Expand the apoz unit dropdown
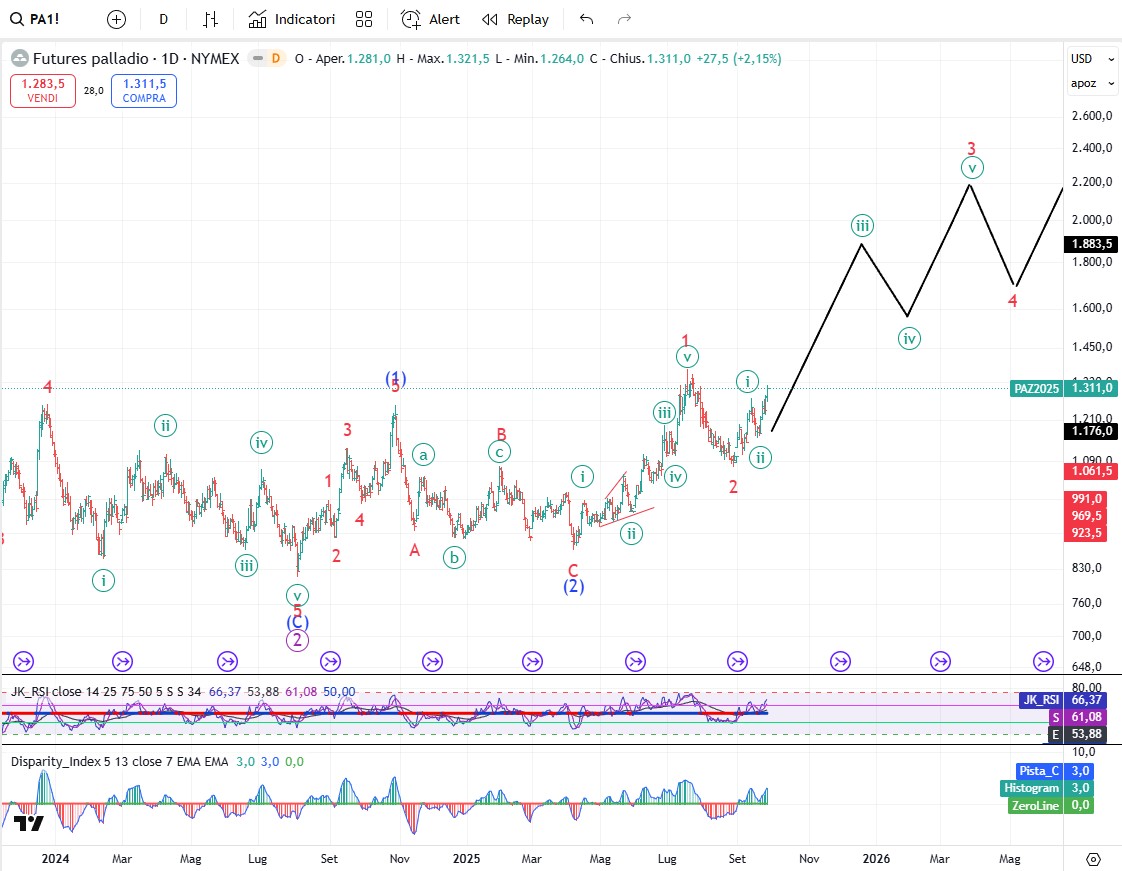 [1083, 83]
